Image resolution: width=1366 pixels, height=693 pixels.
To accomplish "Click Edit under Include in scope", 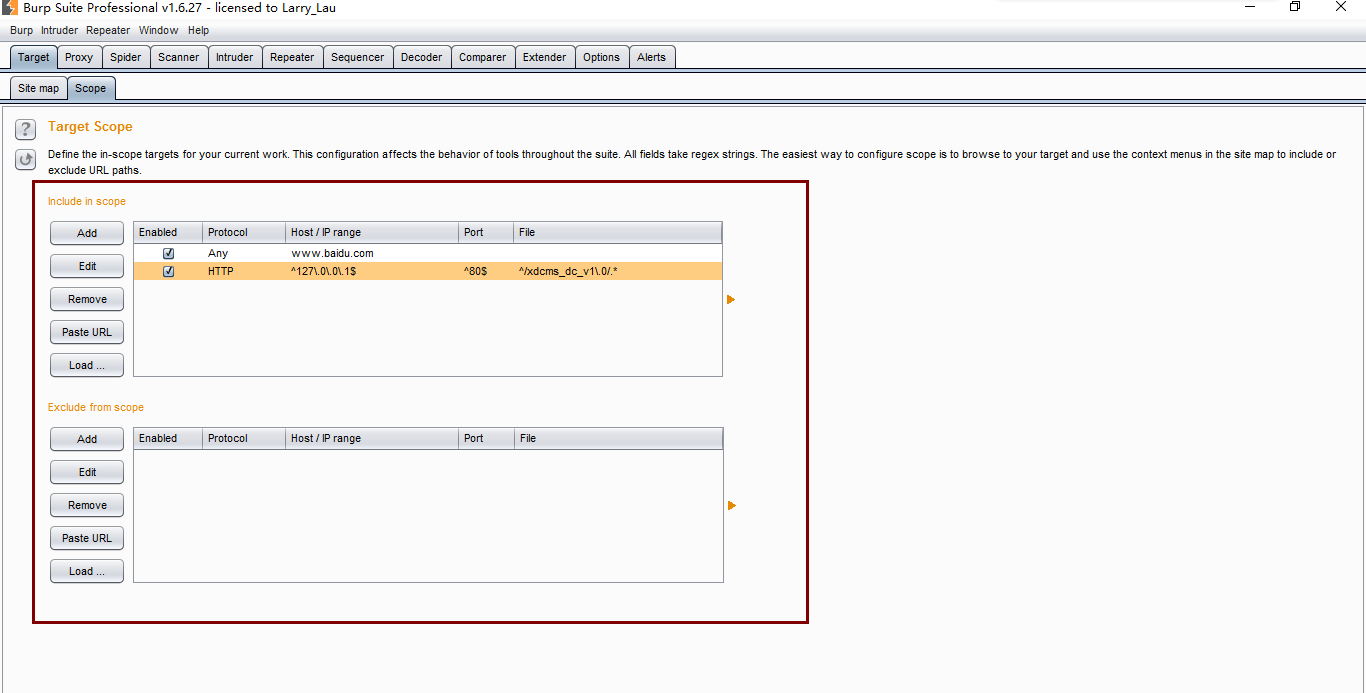I will pos(87,266).
